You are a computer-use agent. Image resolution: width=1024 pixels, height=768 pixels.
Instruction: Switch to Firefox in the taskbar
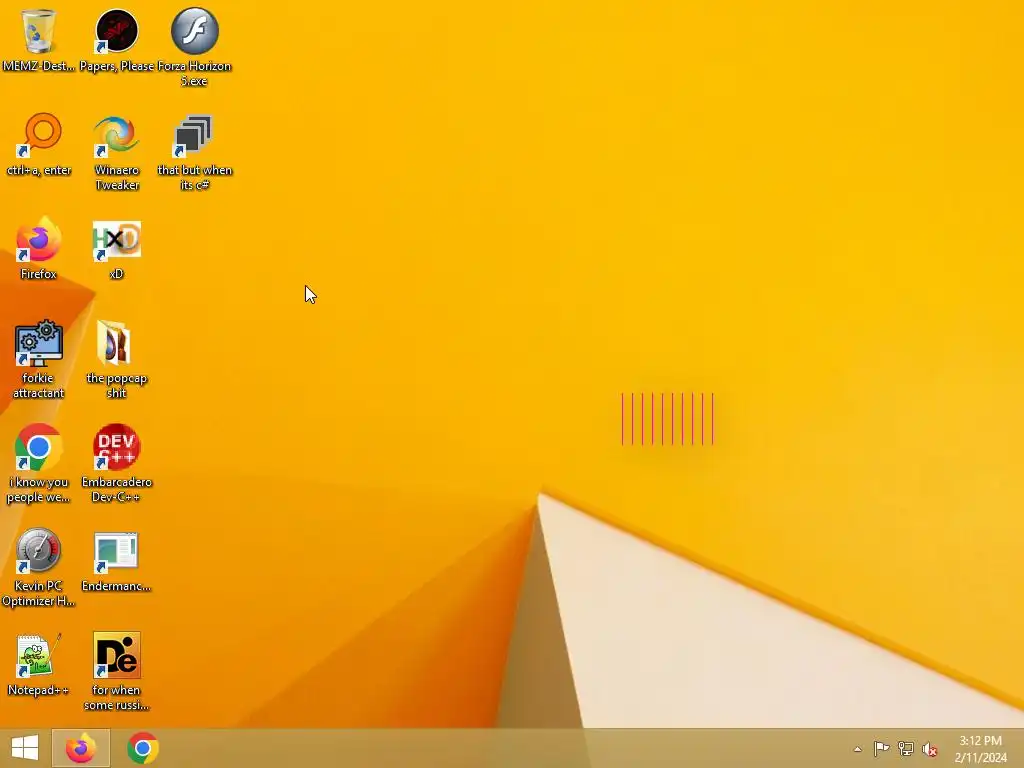click(x=81, y=748)
